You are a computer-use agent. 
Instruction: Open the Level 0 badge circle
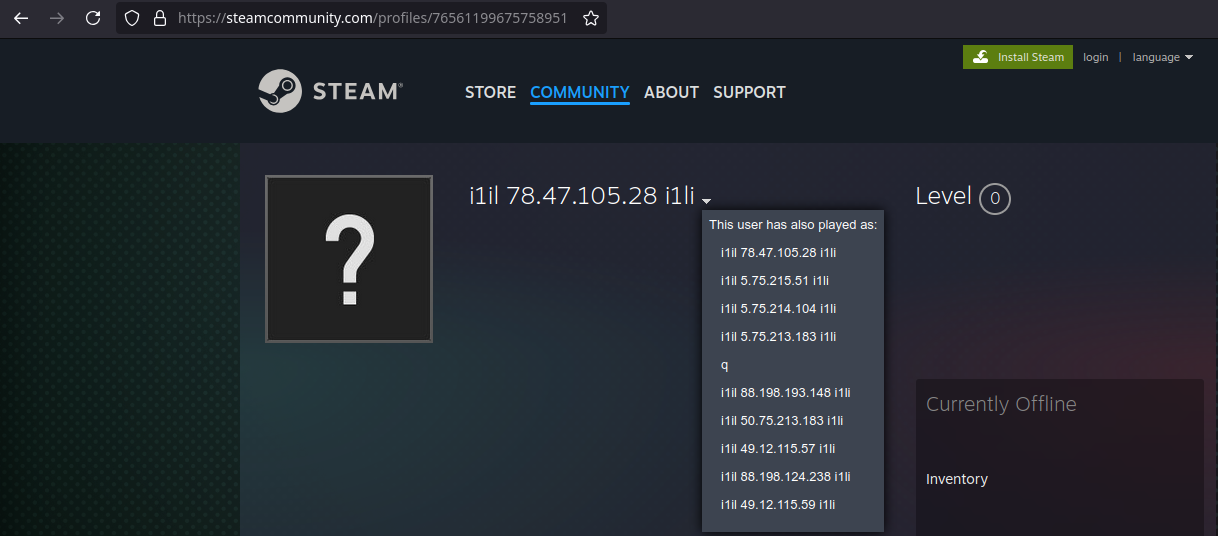click(x=994, y=198)
